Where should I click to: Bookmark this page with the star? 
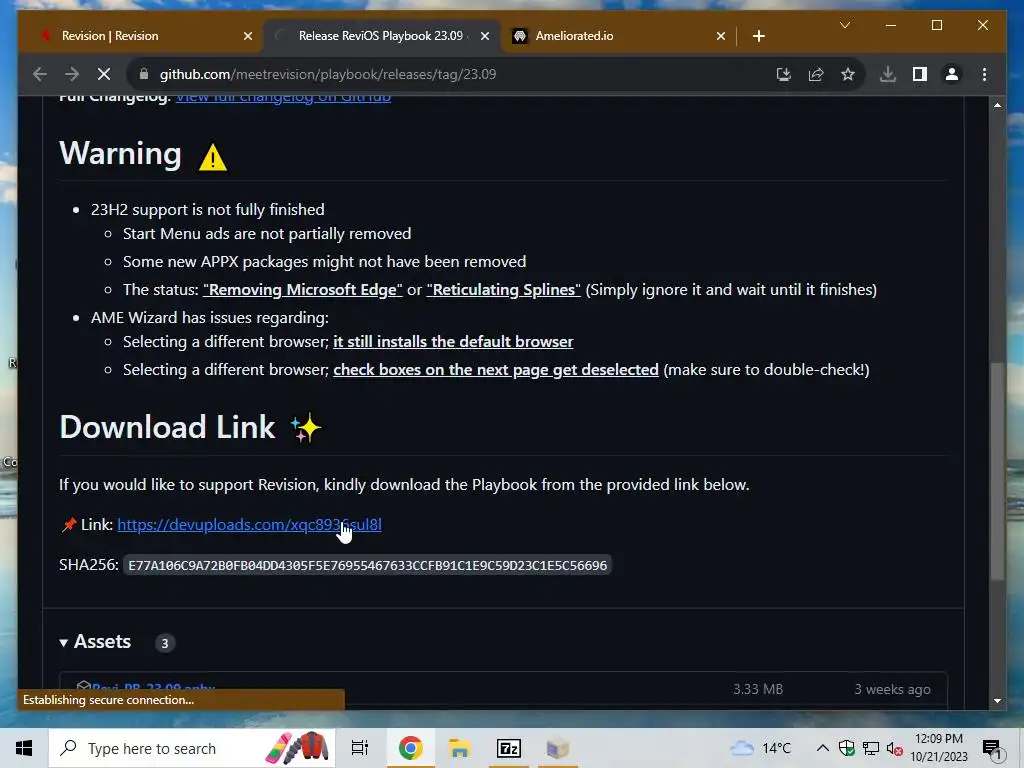coord(848,74)
